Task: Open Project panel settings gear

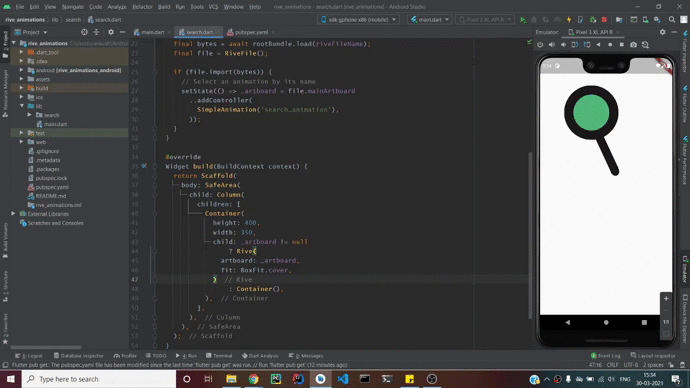Action: 111,32
